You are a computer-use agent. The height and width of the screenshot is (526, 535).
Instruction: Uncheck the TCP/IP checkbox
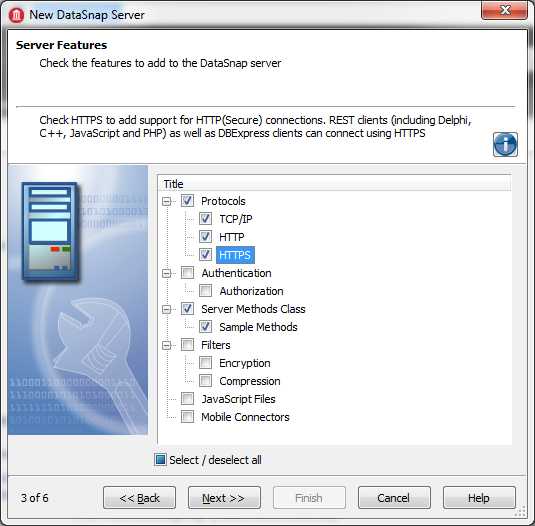click(205, 219)
